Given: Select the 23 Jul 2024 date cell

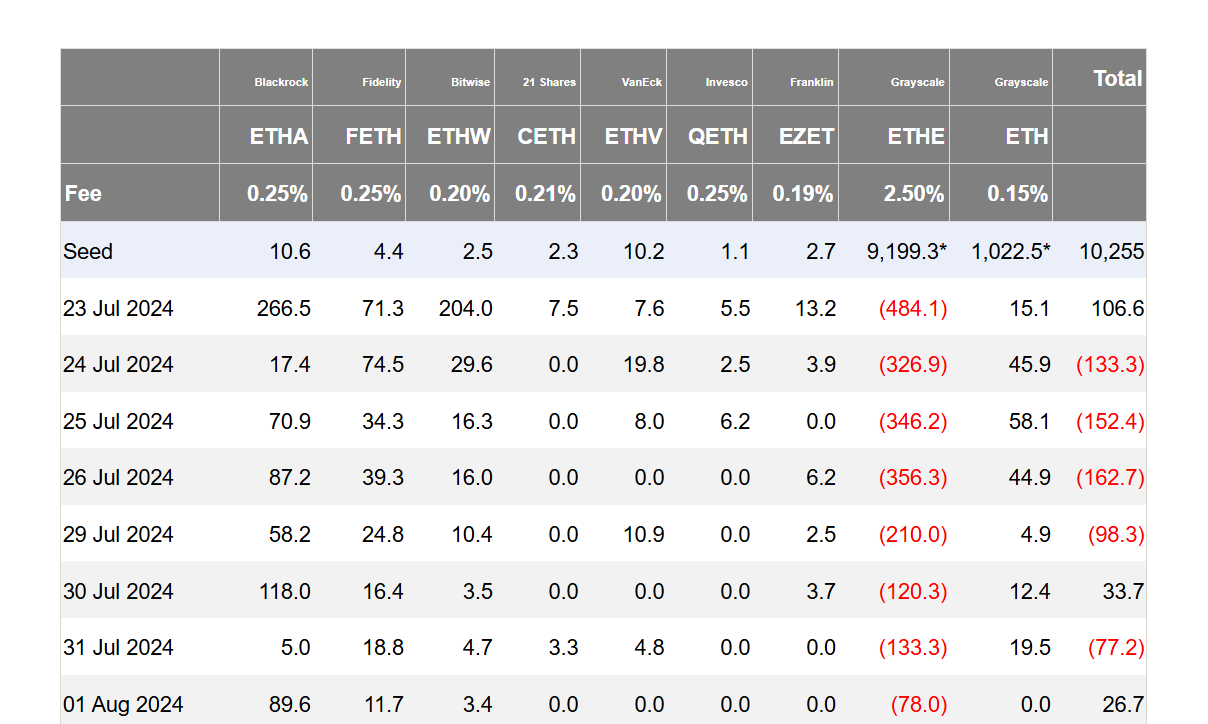Looking at the screenshot, I should tap(118, 308).
